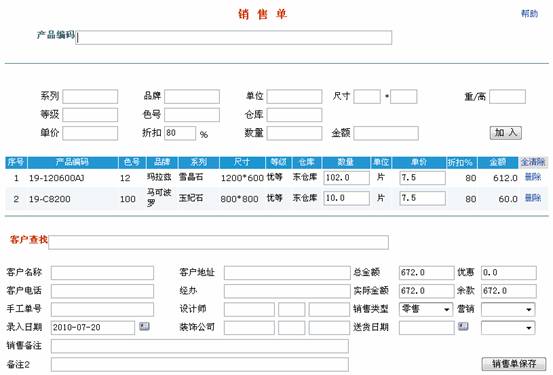
Task: Click the first 装饰公司 input box
Action: 249,328
